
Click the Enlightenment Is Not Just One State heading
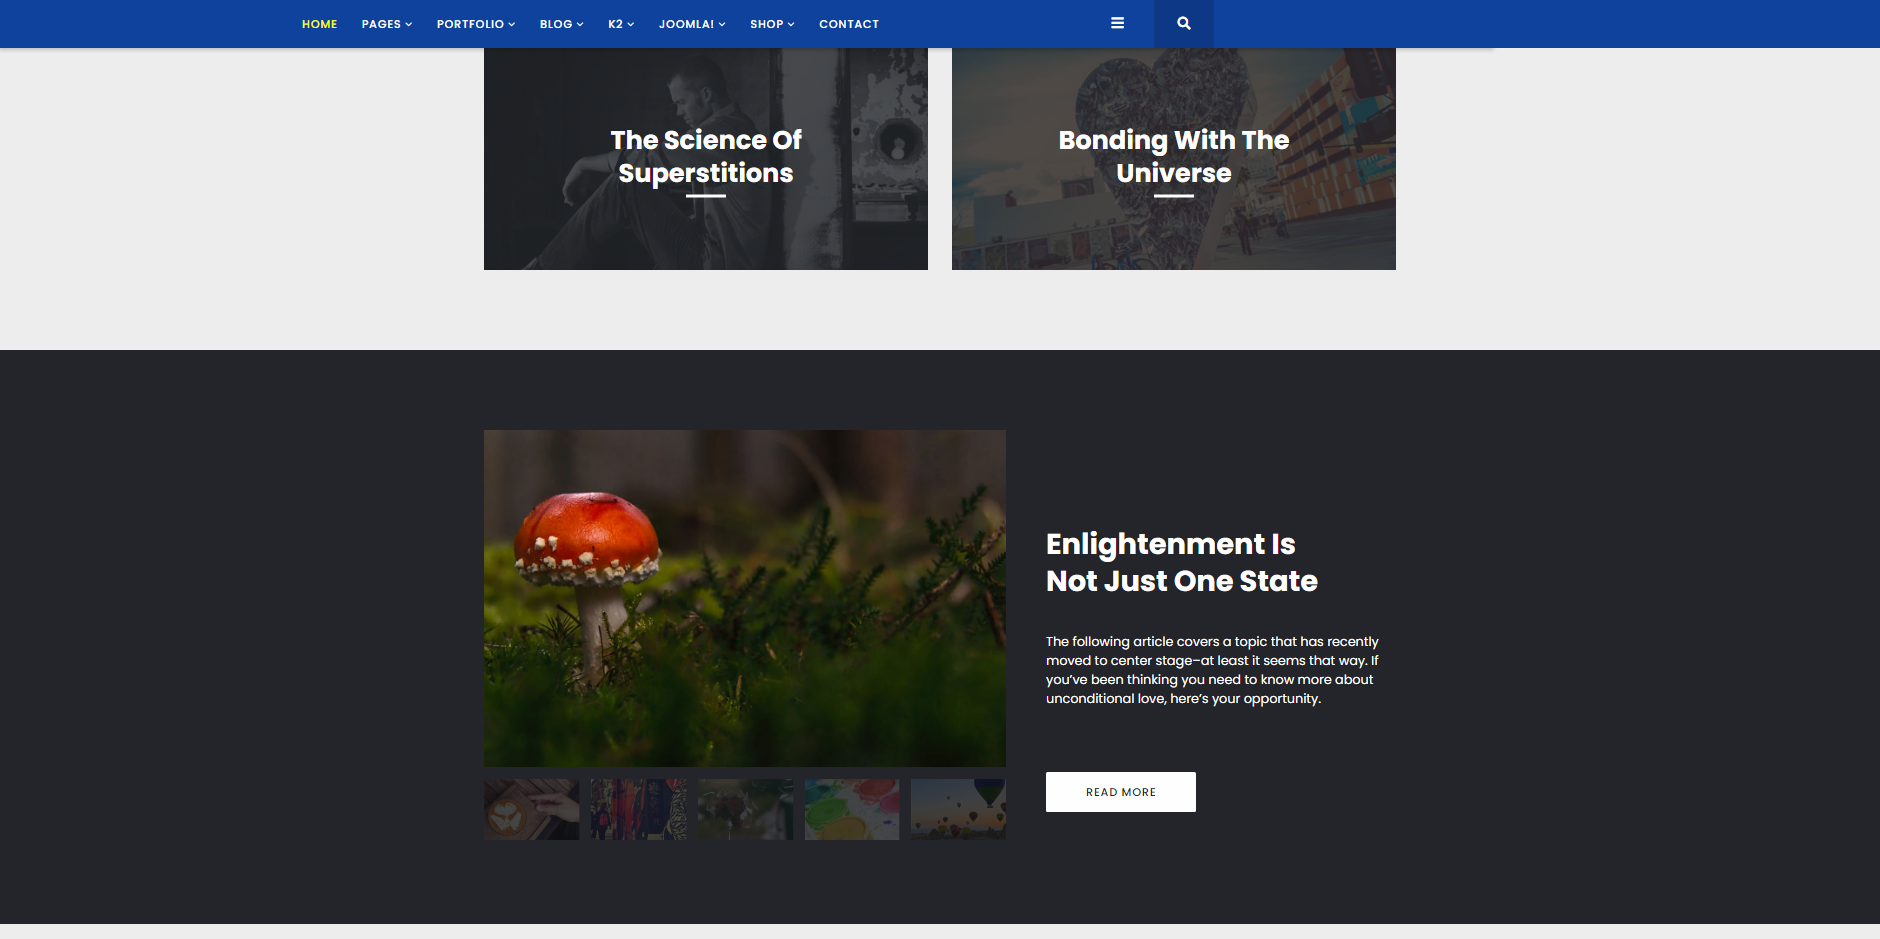[x=1181, y=562]
